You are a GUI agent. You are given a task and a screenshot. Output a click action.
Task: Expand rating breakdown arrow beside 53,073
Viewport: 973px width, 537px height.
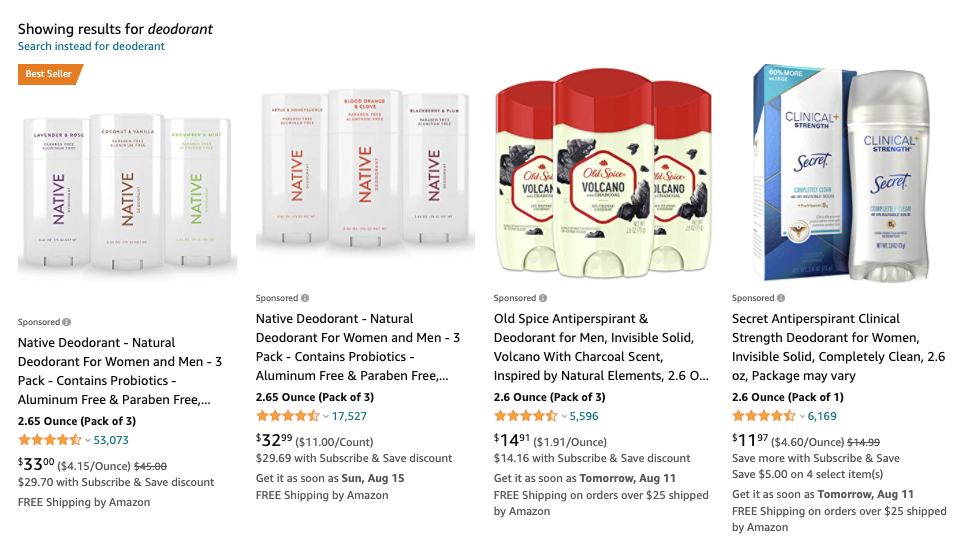point(87,441)
